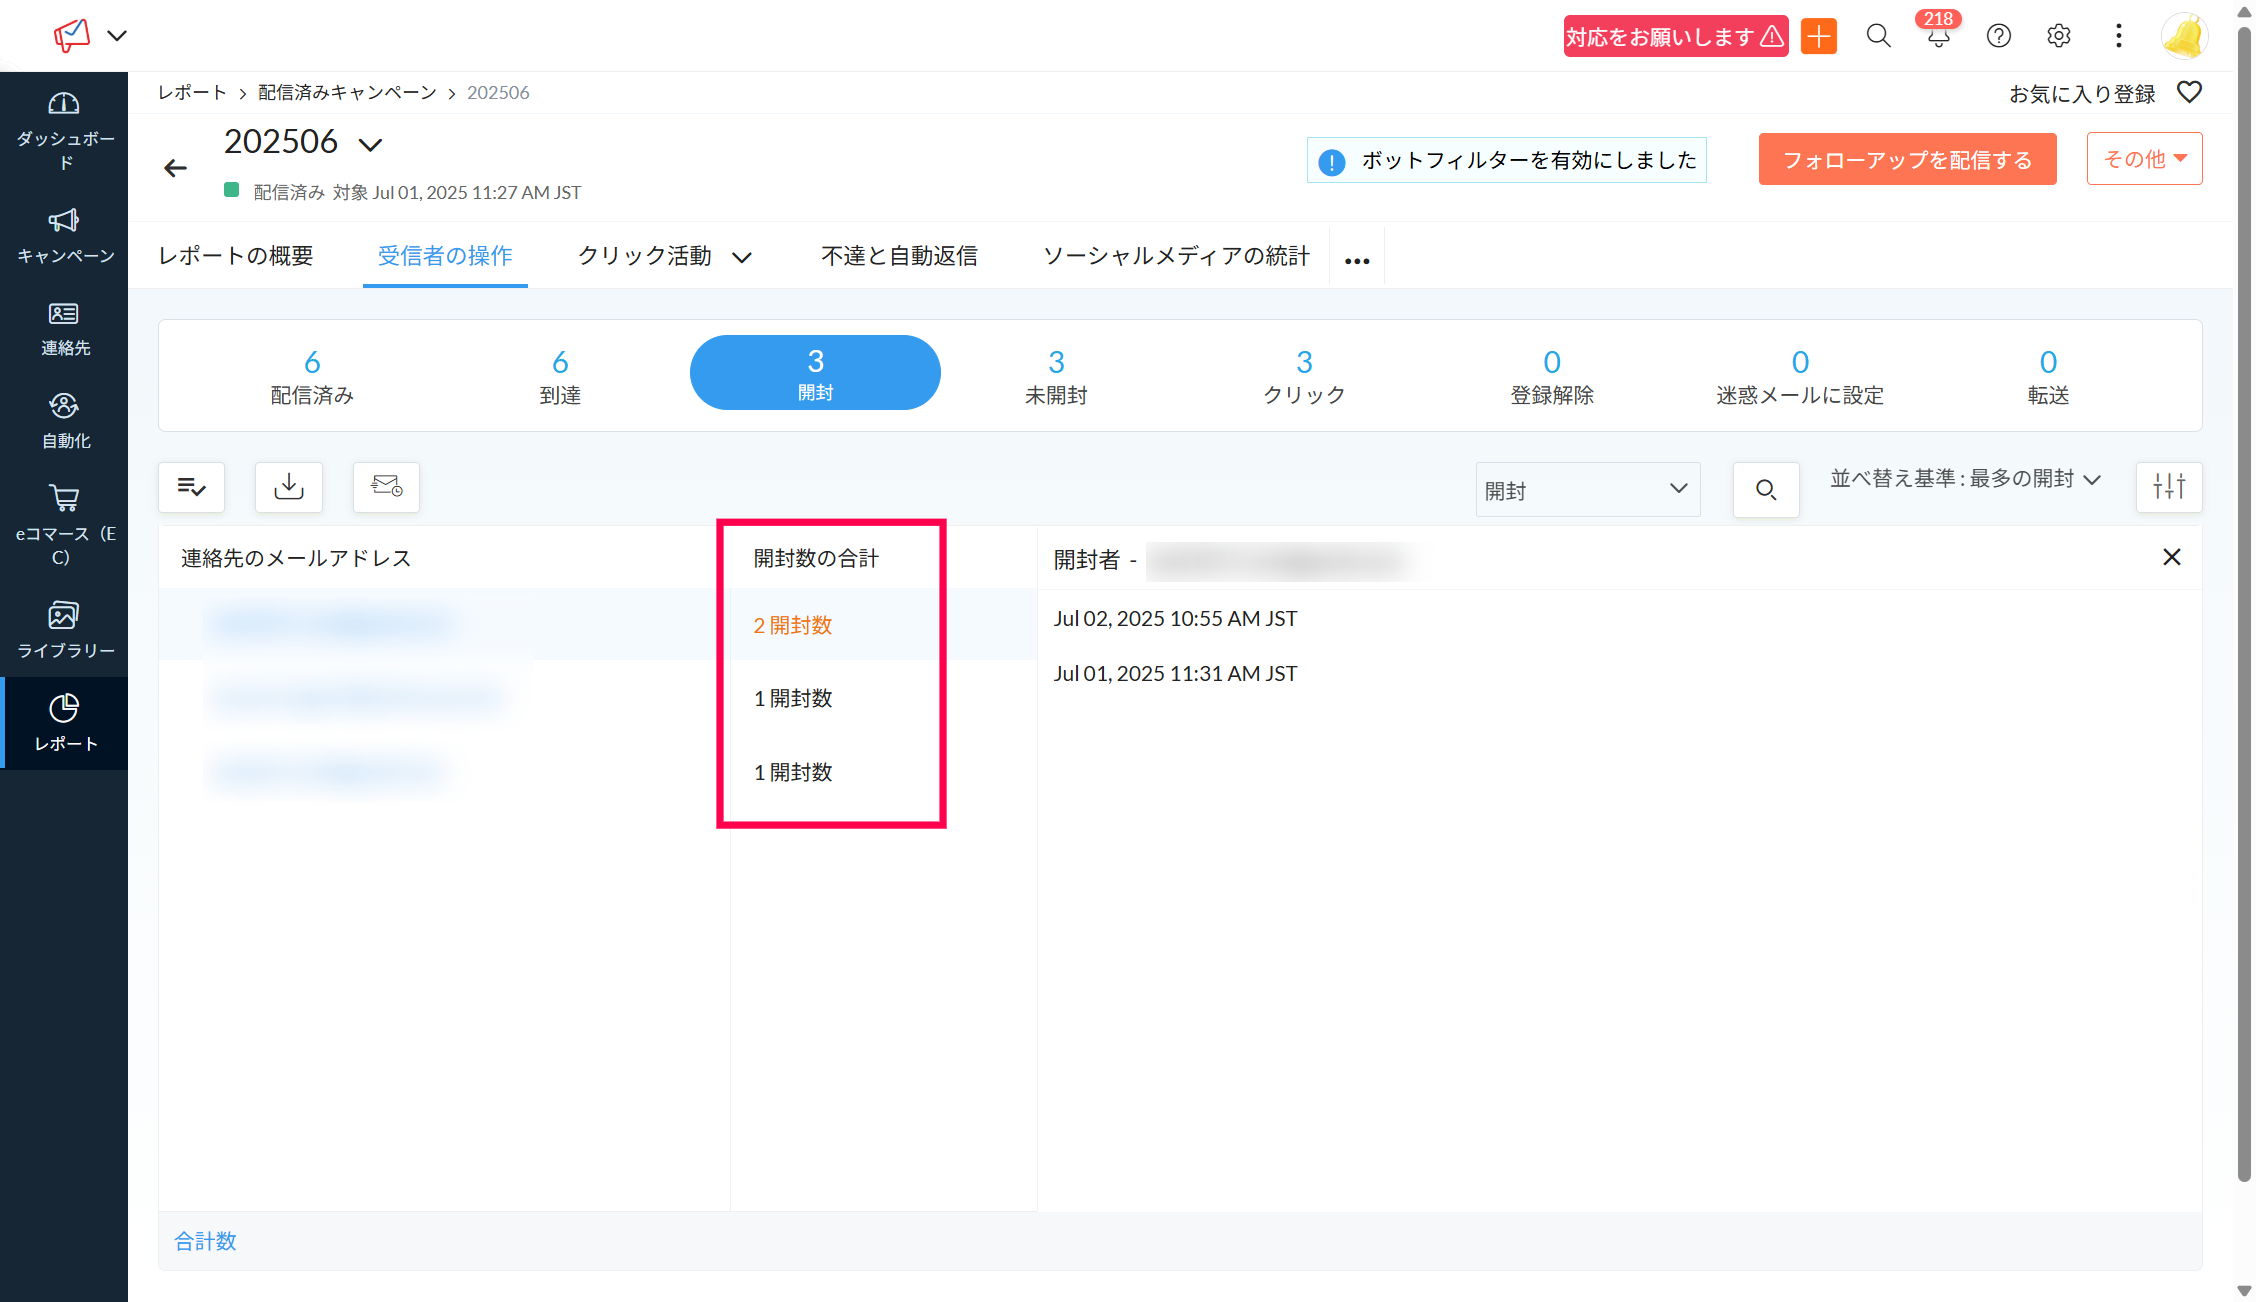The height and width of the screenshot is (1302, 2256).
Task: Switch to the 不達と自動返信 tab
Action: [899, 256]
